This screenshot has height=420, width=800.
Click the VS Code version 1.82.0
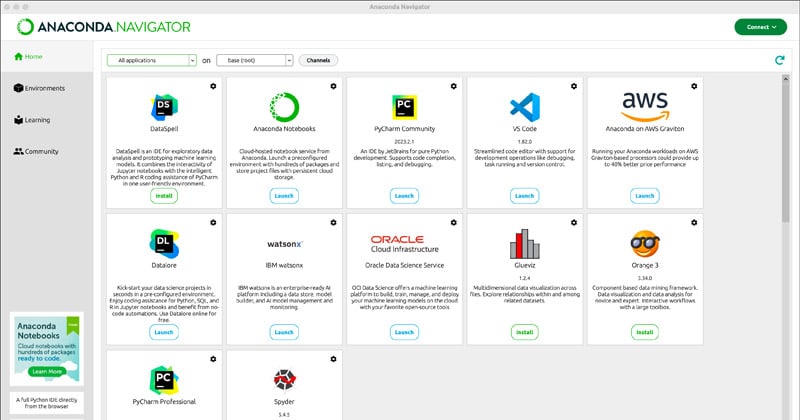524,141
